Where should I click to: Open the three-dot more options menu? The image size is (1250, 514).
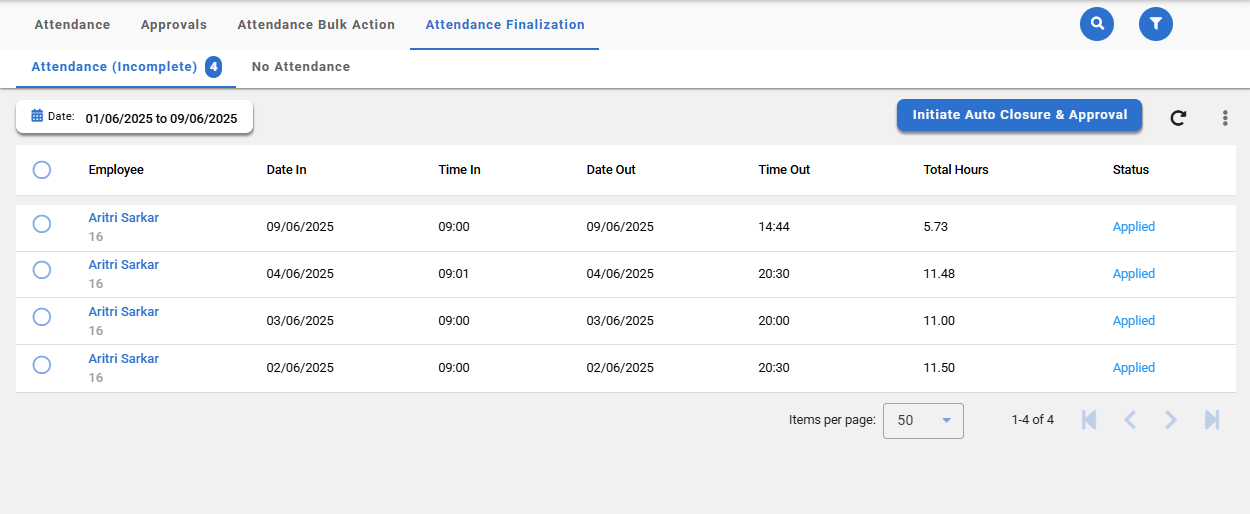coord(1225,118)
